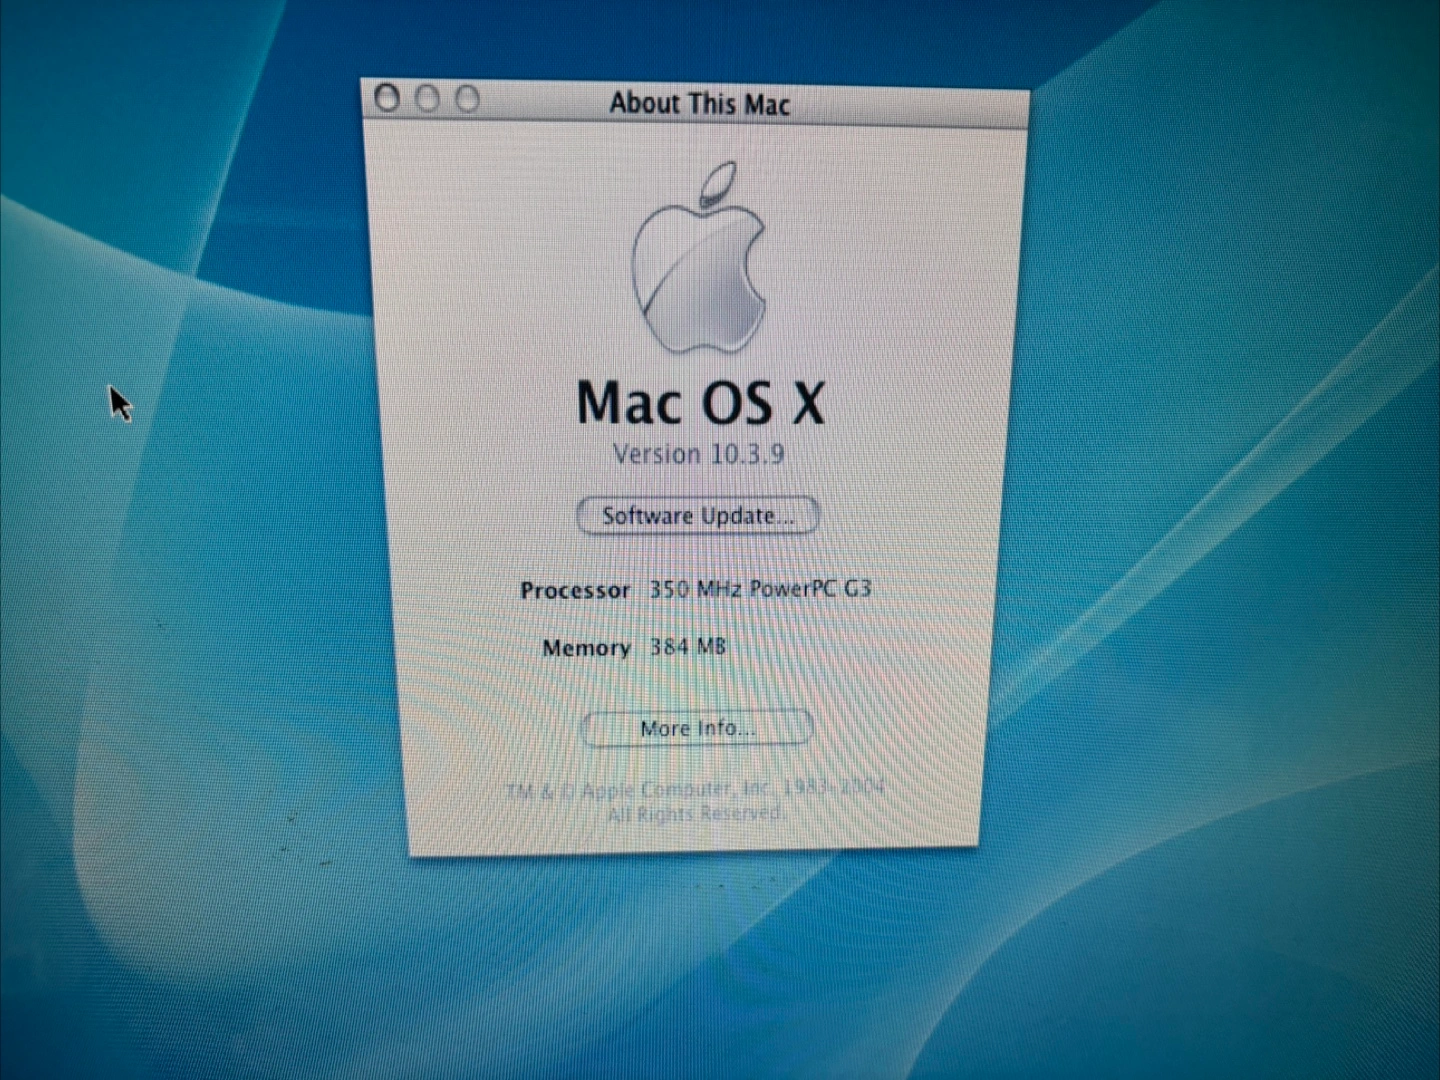
Task: Close the About This Mac window
Action: 387,98
